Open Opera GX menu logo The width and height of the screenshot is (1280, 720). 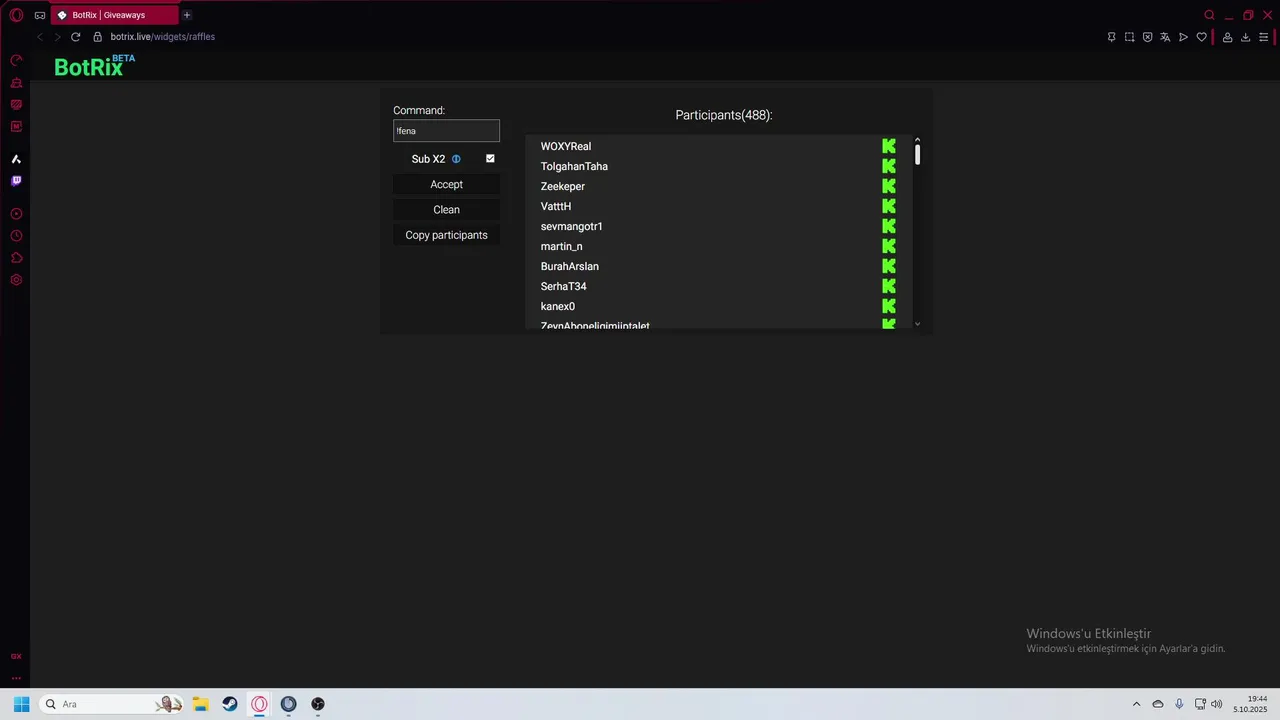(x=16, y=15)
